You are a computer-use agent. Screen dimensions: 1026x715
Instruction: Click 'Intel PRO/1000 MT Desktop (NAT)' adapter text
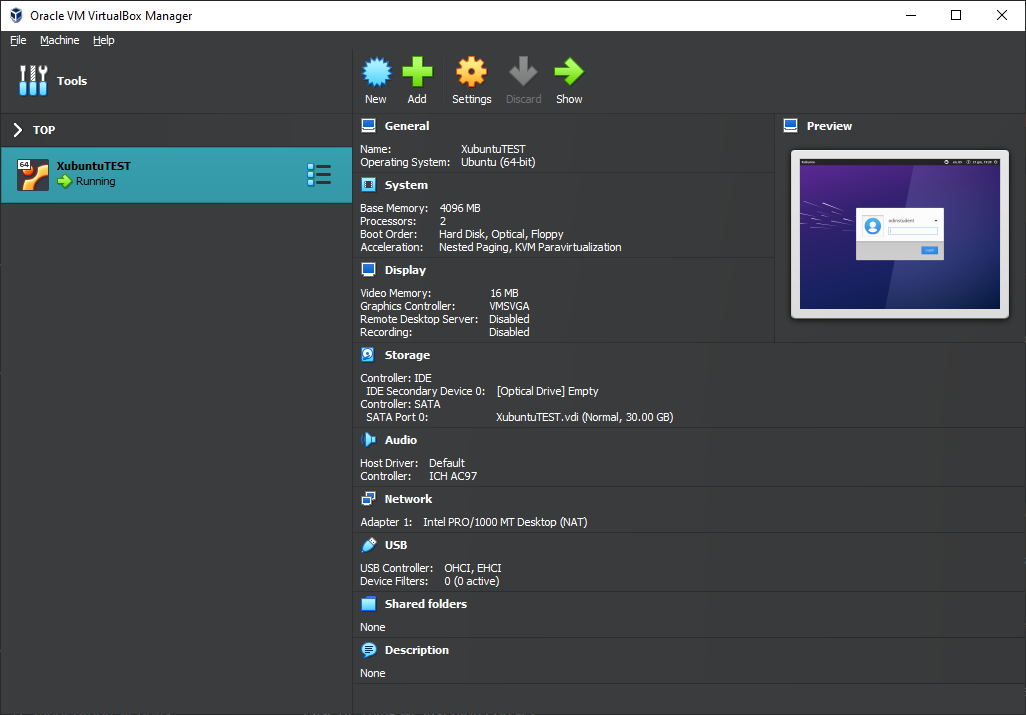505,522
